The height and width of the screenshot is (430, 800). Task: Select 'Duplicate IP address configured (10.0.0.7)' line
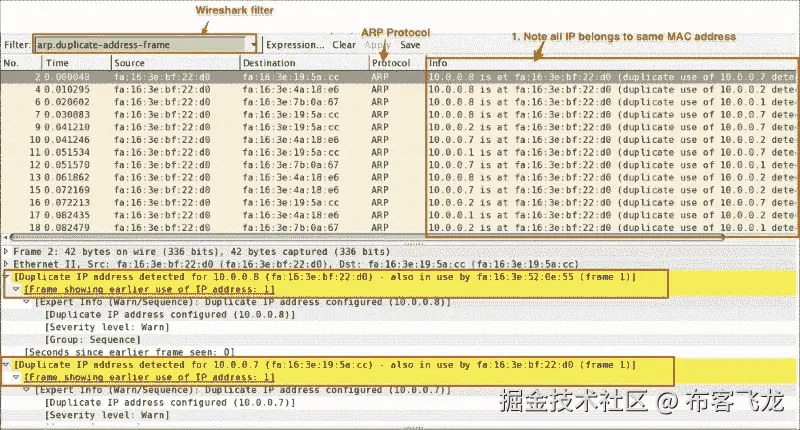point(170,402)
